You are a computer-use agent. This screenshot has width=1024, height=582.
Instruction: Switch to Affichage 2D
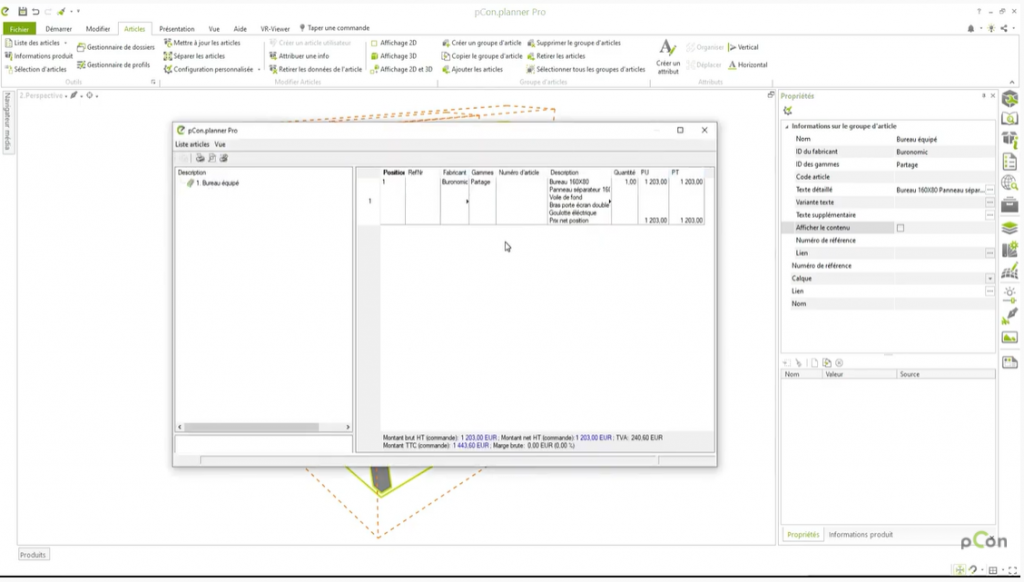click(393, 43)
